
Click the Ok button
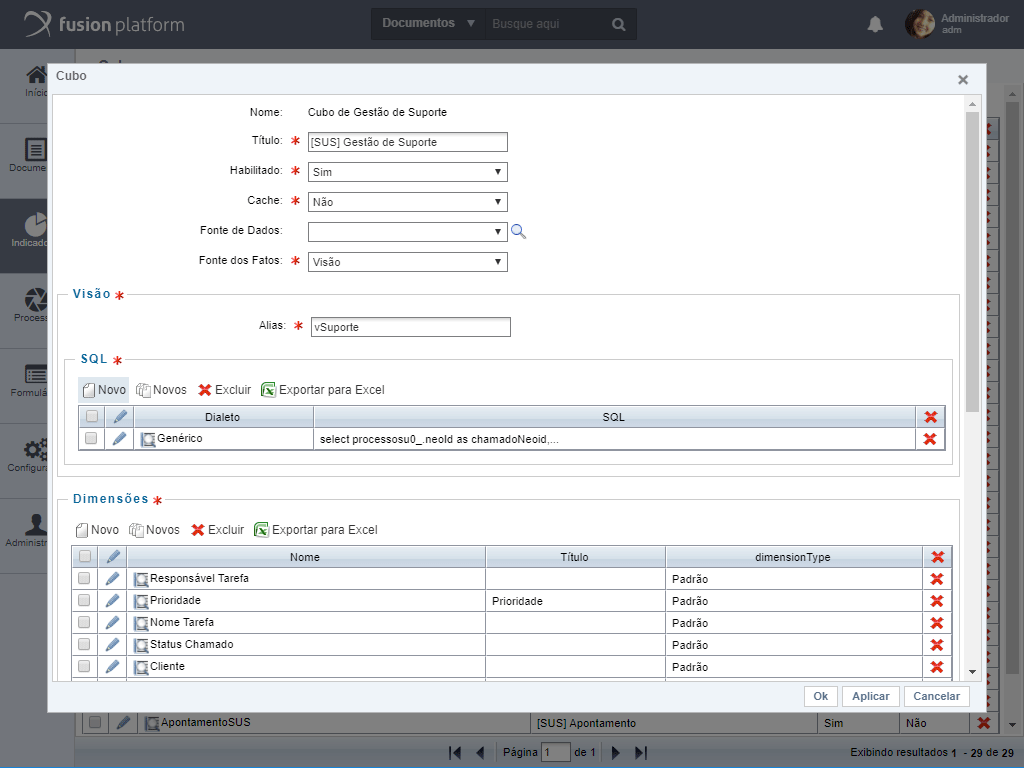point(821,696)
